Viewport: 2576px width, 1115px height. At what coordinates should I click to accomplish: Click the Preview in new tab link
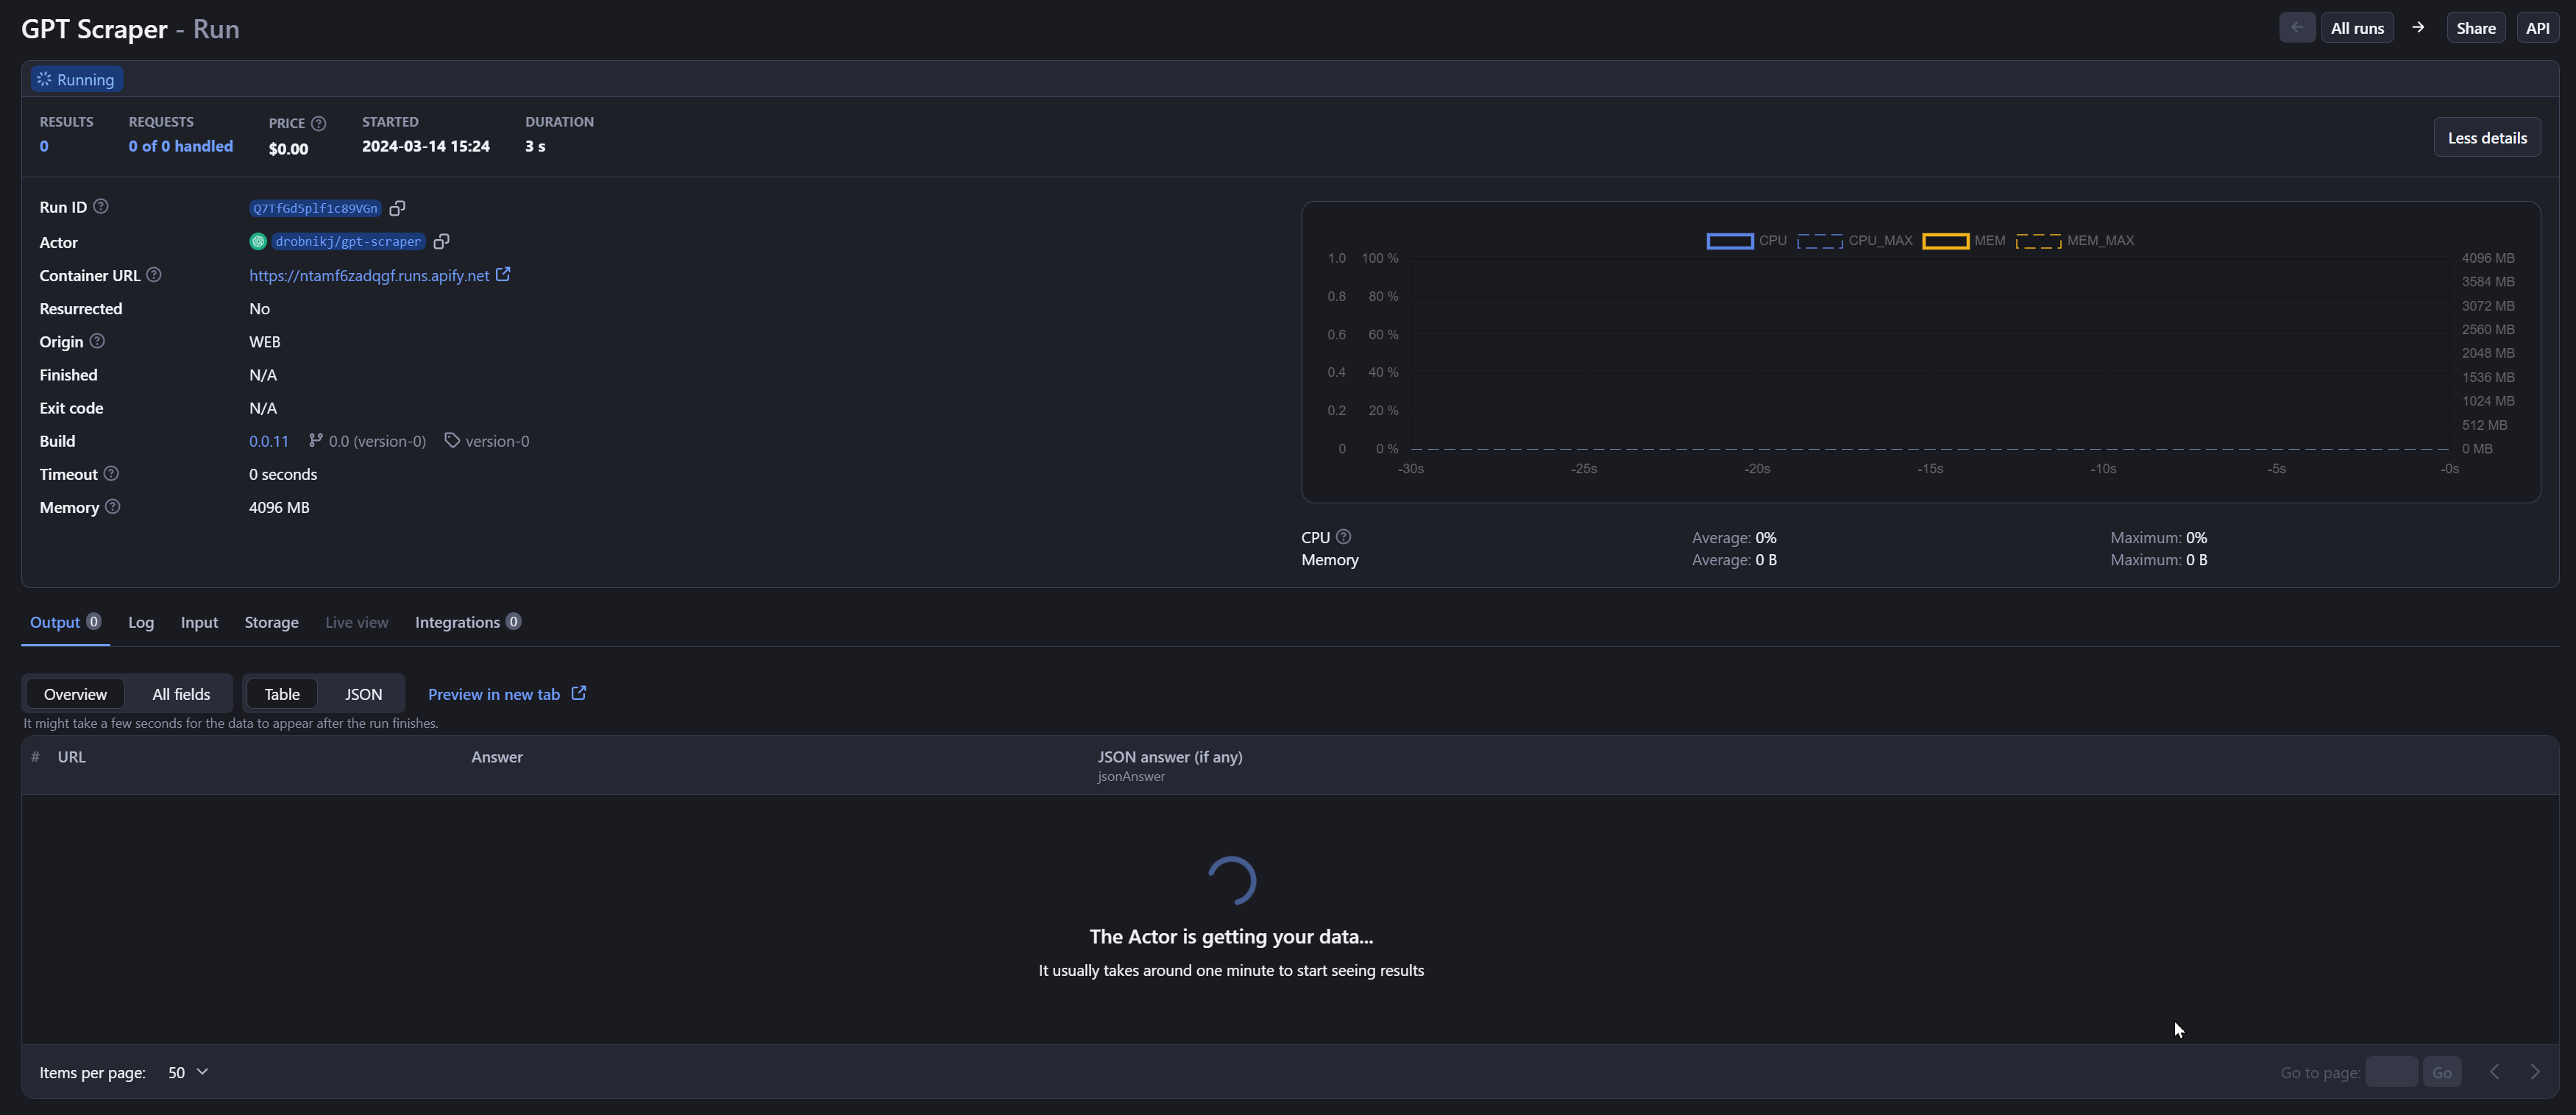click(493, 693)
